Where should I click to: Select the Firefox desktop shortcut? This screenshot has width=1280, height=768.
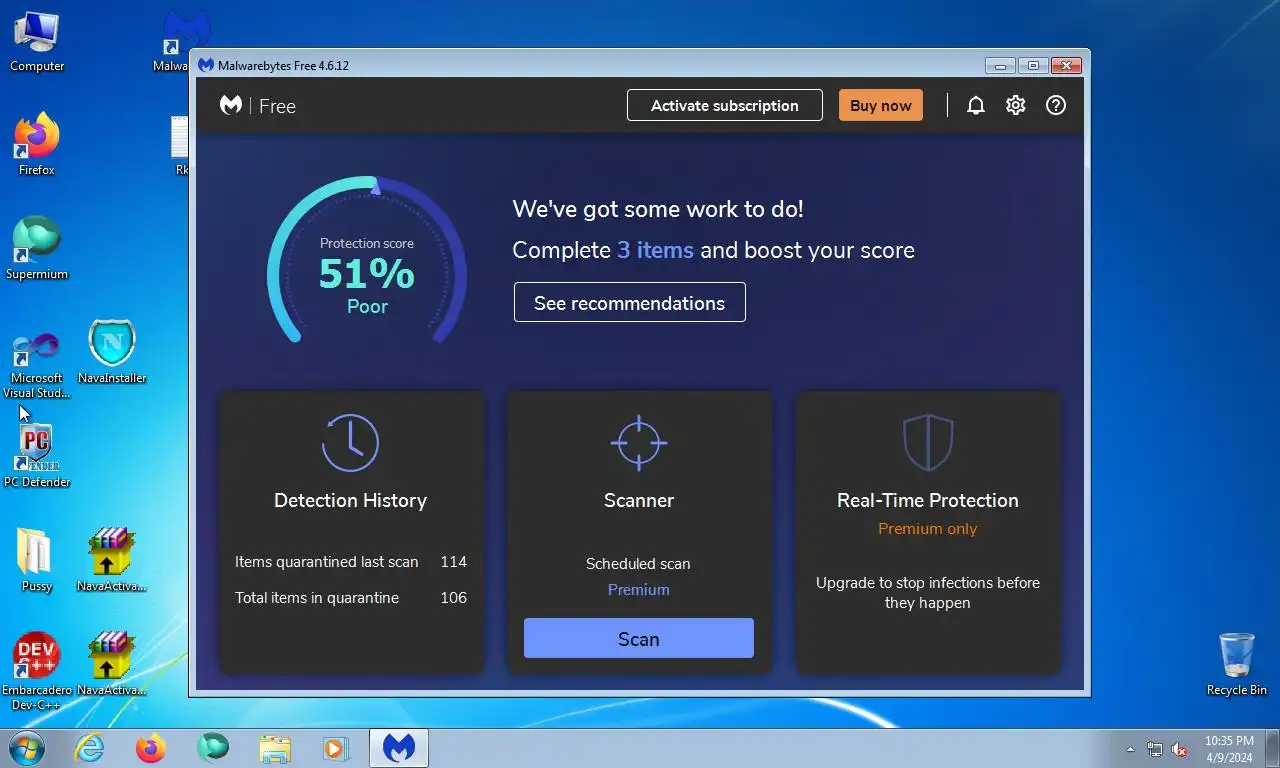click(37, 145)
